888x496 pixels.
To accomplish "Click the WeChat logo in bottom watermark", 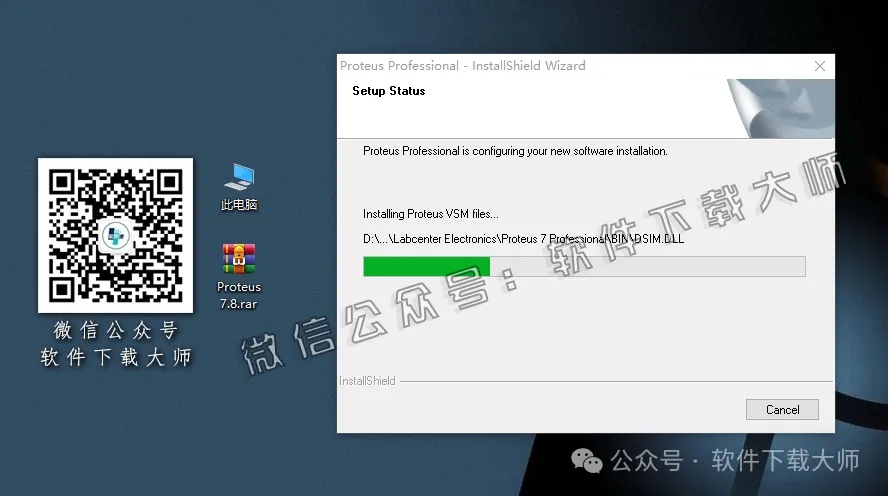I will 587,460.
